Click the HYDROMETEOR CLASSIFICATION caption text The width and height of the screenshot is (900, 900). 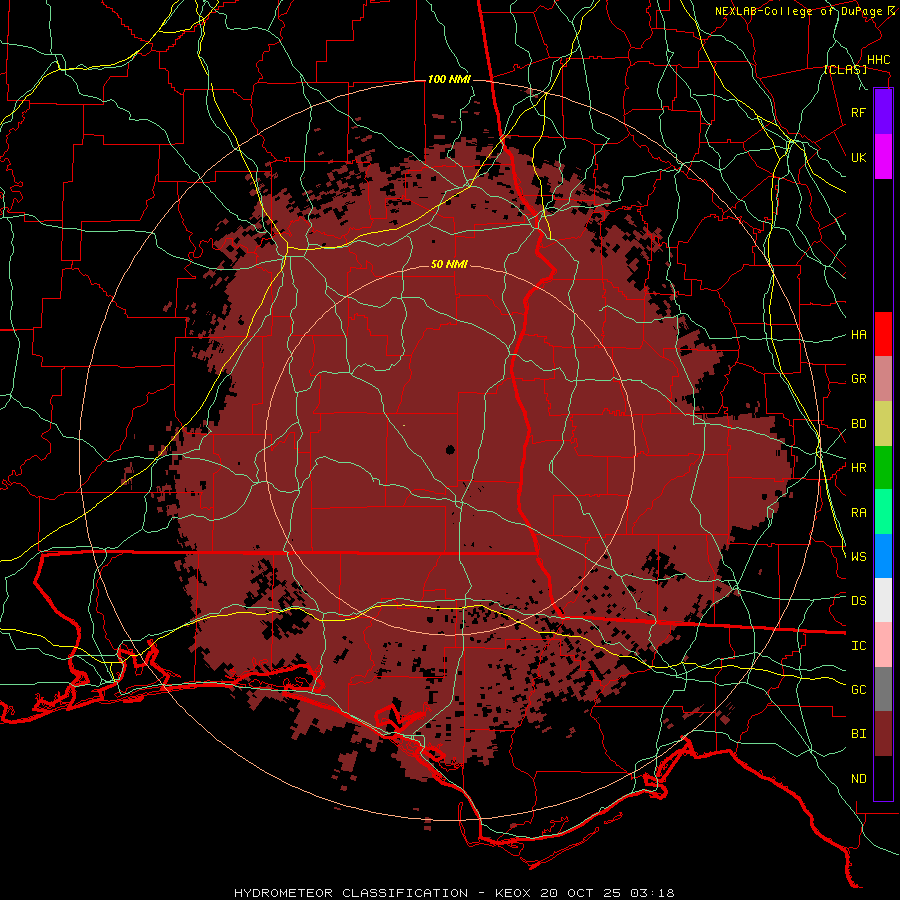point(351,893)
